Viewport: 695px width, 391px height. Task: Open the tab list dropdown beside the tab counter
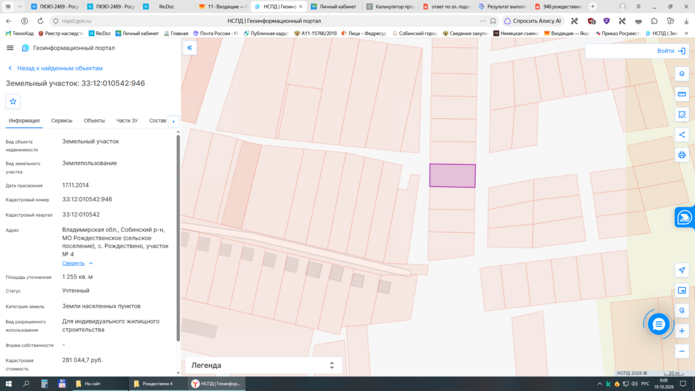20,7
